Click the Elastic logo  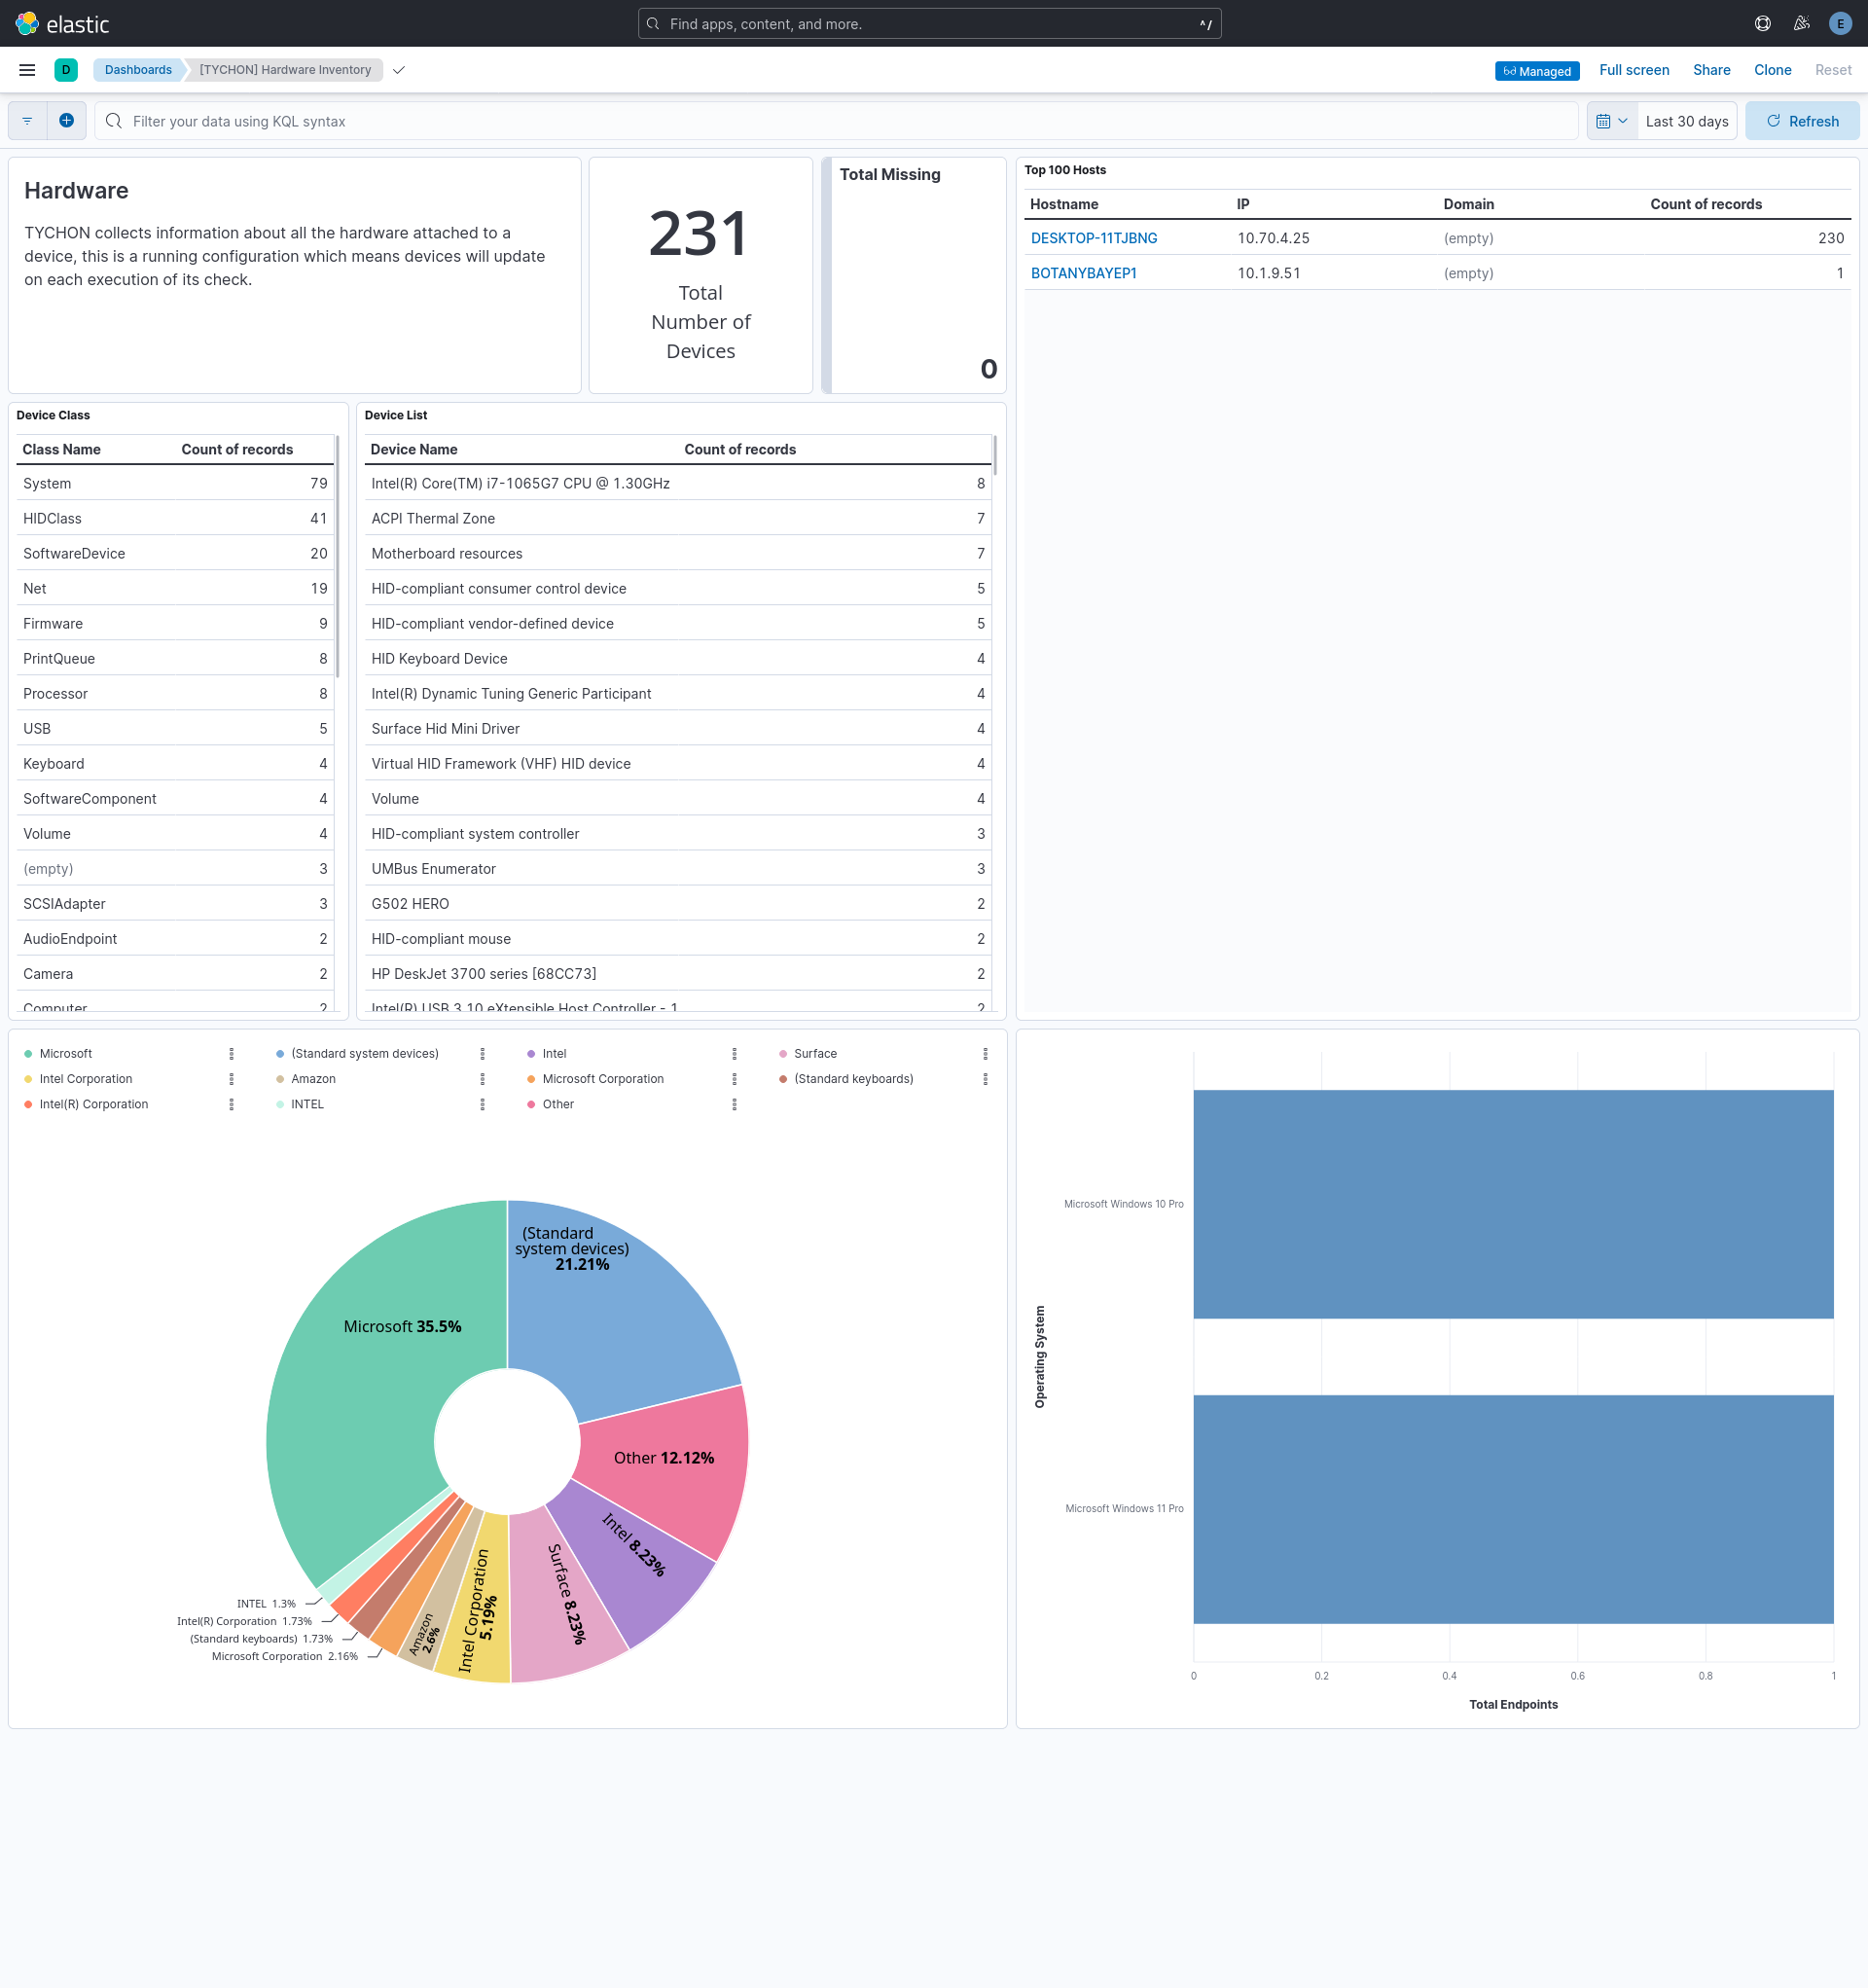tap(62, 23)
